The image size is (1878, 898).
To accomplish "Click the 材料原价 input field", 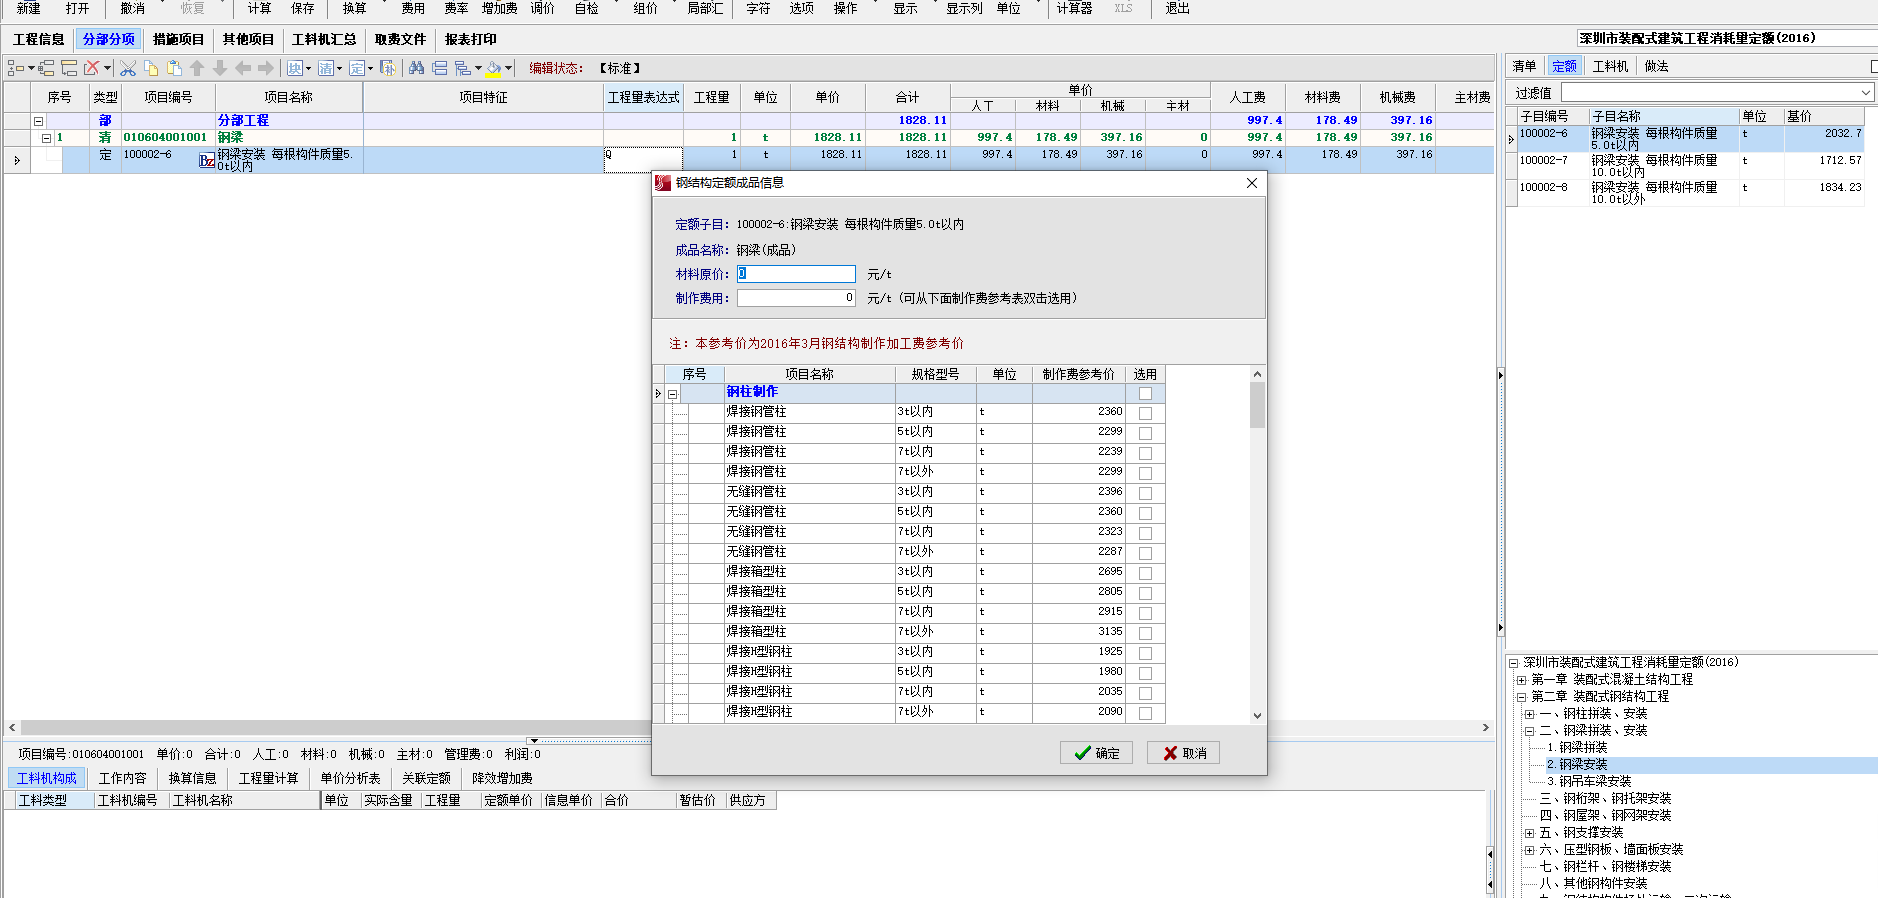I will click(796, 274).
